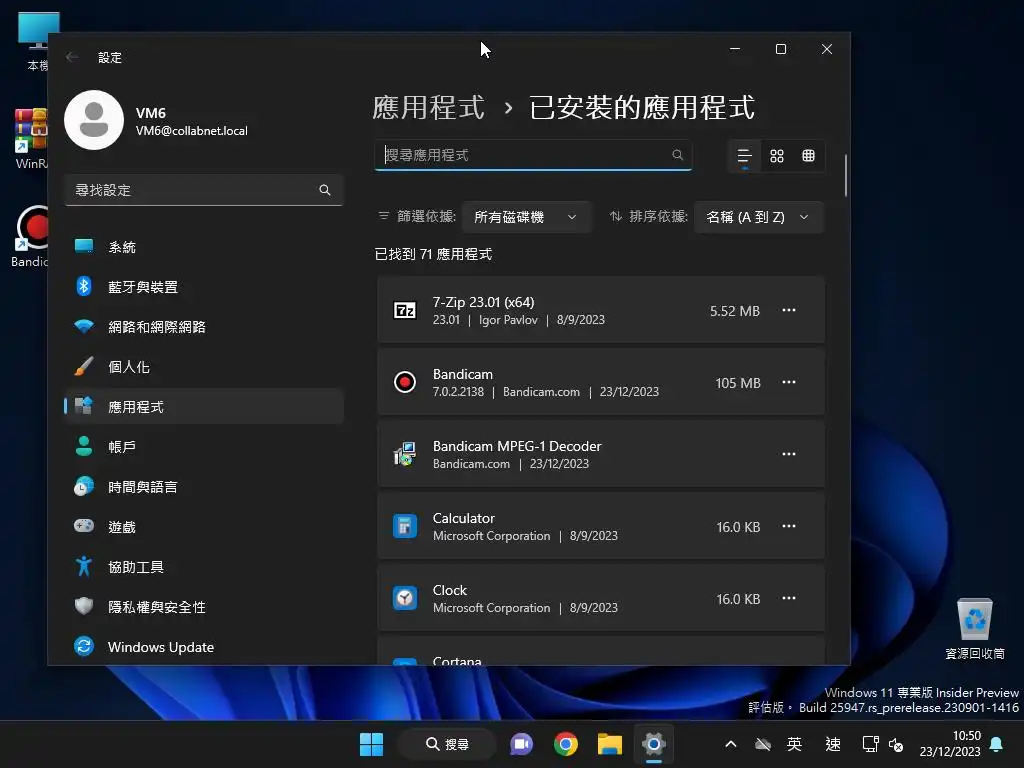Click the magnifier in 尋找設定 box
This screenshot has width=1024, height=768.
tap(325, 190)
